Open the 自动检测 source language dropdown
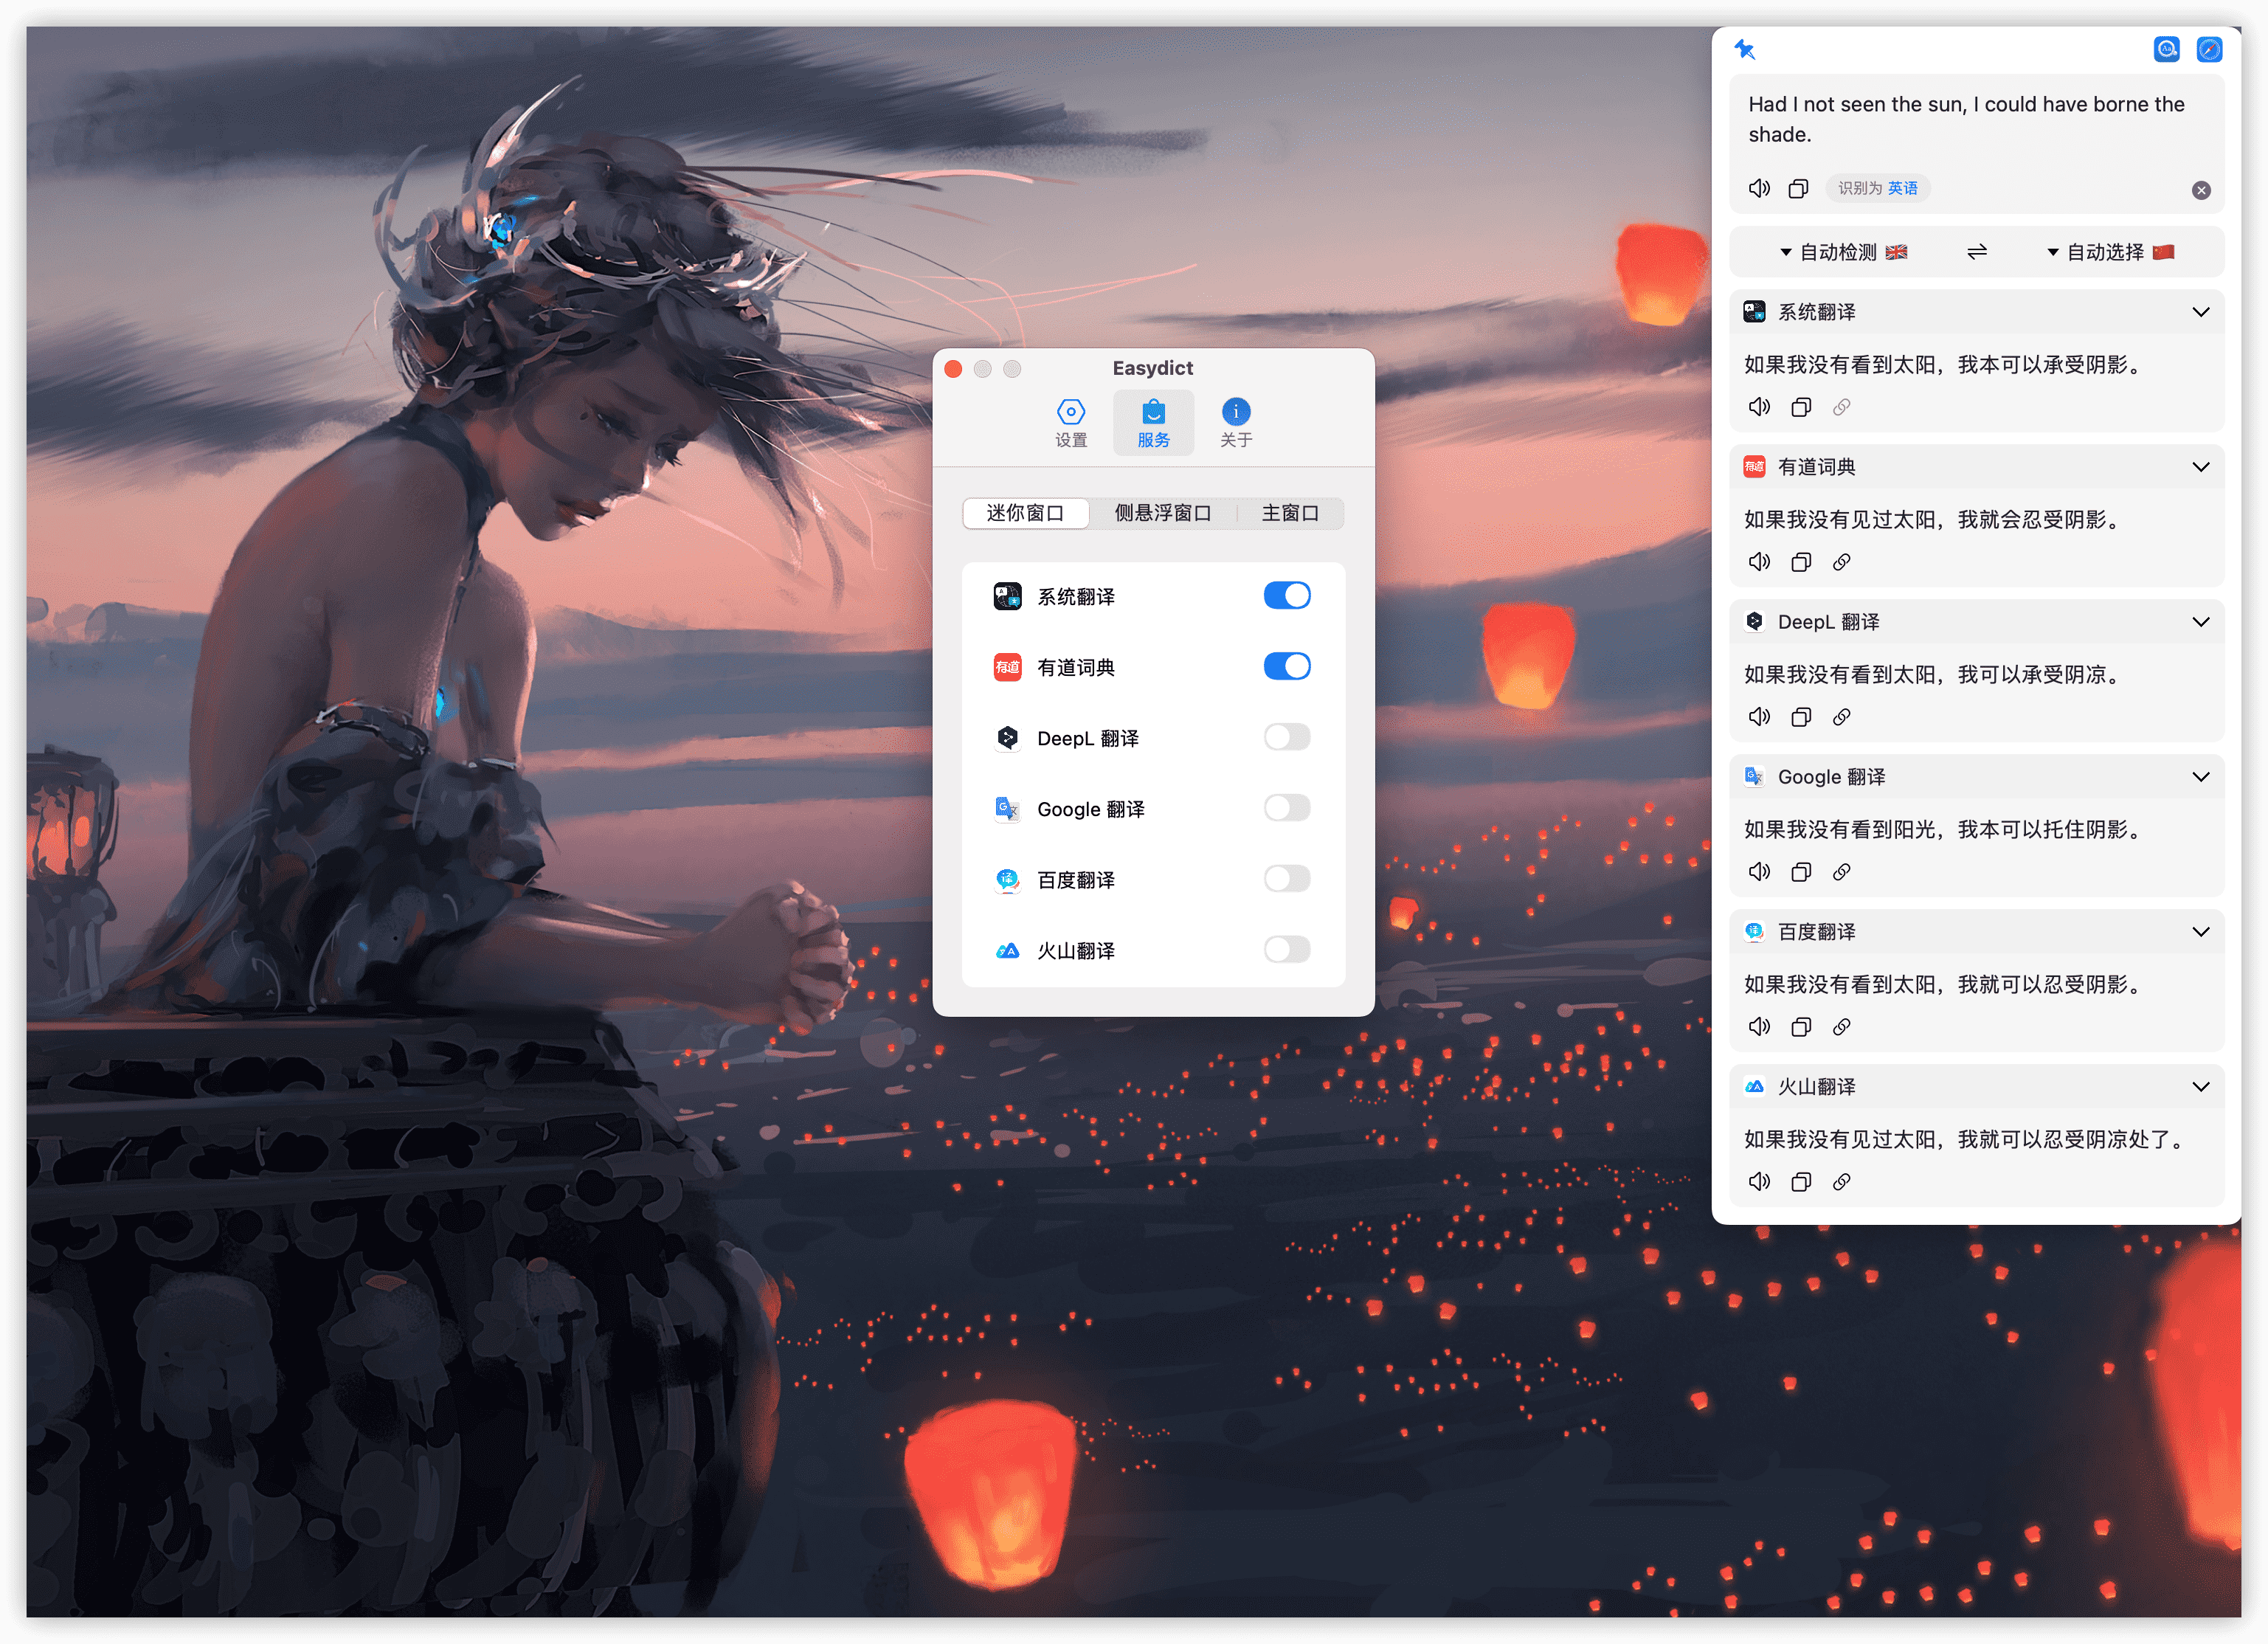2268x1644 pixels. 1842,252
